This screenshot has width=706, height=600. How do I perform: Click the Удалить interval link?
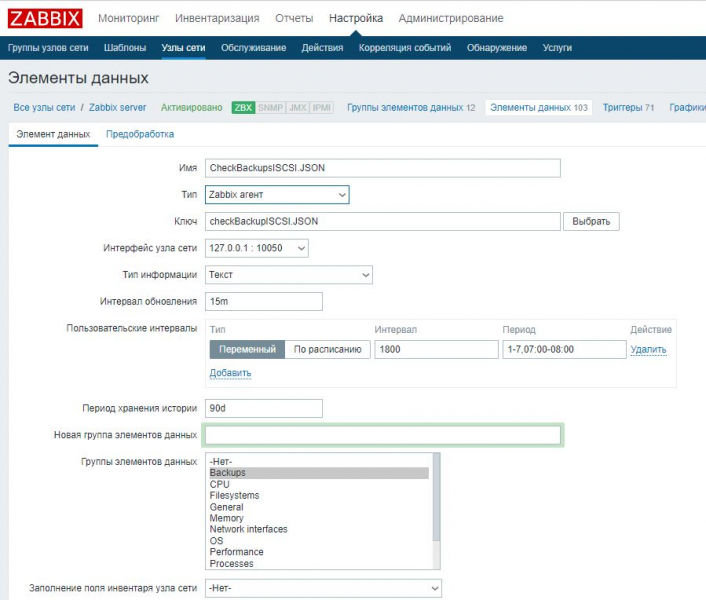tap(648, 349)
